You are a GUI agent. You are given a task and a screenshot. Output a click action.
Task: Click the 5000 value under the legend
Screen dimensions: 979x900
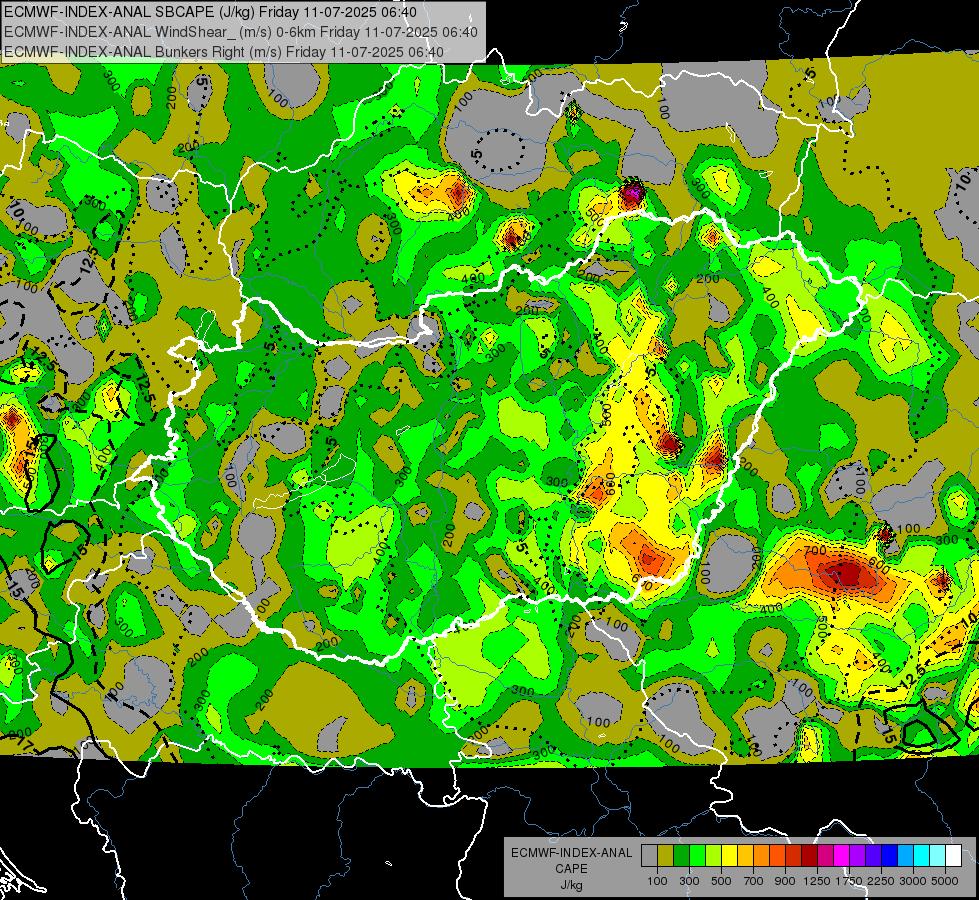[945, 881]
